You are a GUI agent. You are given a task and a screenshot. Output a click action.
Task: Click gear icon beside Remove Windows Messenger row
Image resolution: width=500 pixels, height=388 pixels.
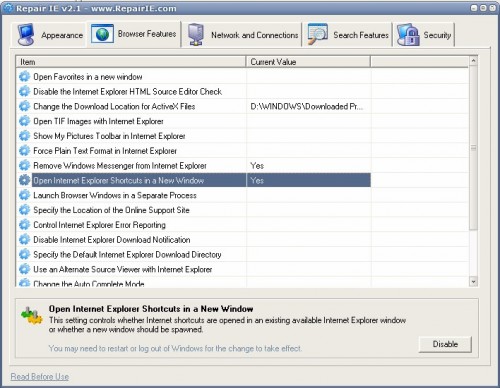coord(24,166)
